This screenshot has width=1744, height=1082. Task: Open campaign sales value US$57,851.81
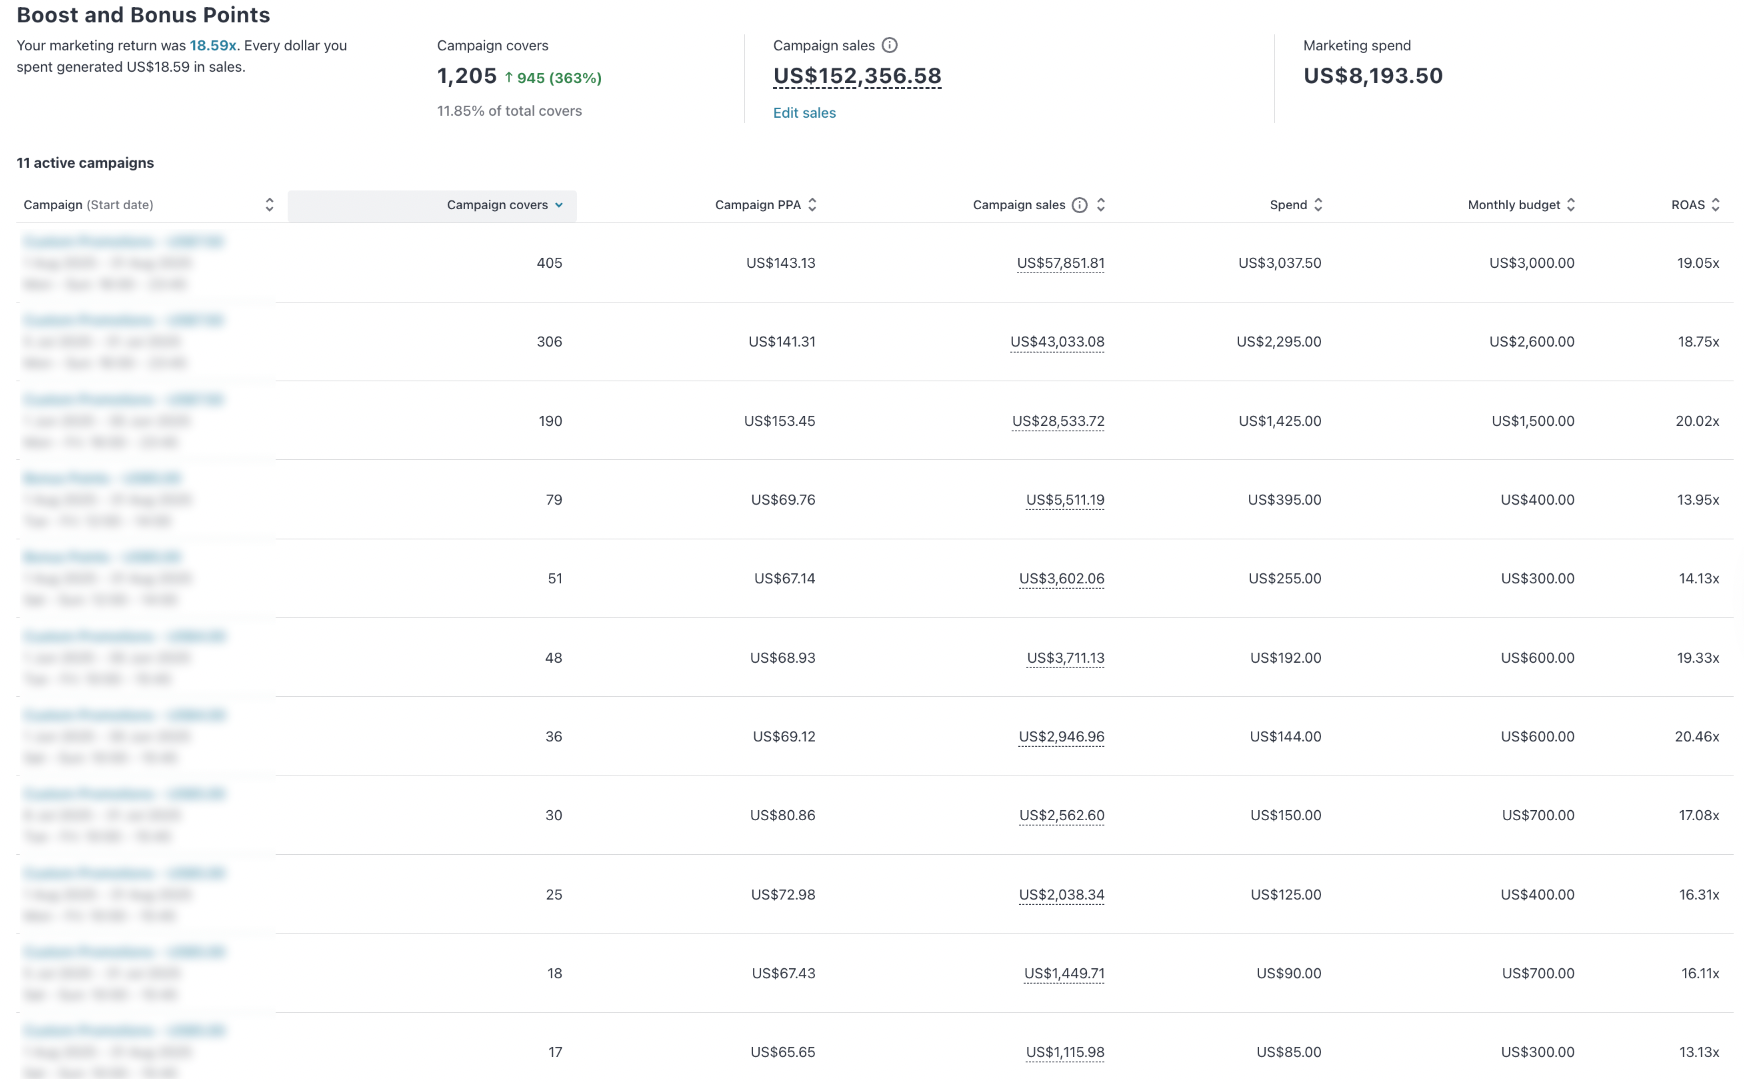pos(1060,263)
